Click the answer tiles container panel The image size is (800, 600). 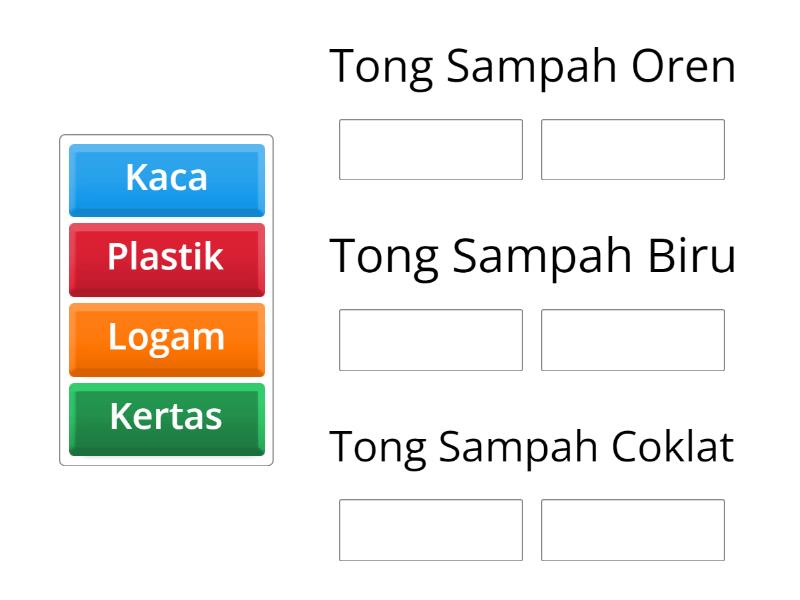coord(167,300)
